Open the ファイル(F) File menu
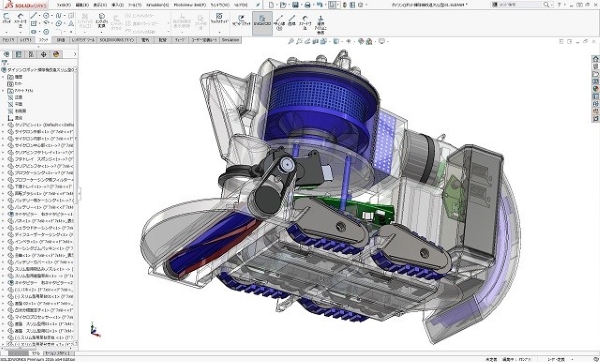 point(64,5)
